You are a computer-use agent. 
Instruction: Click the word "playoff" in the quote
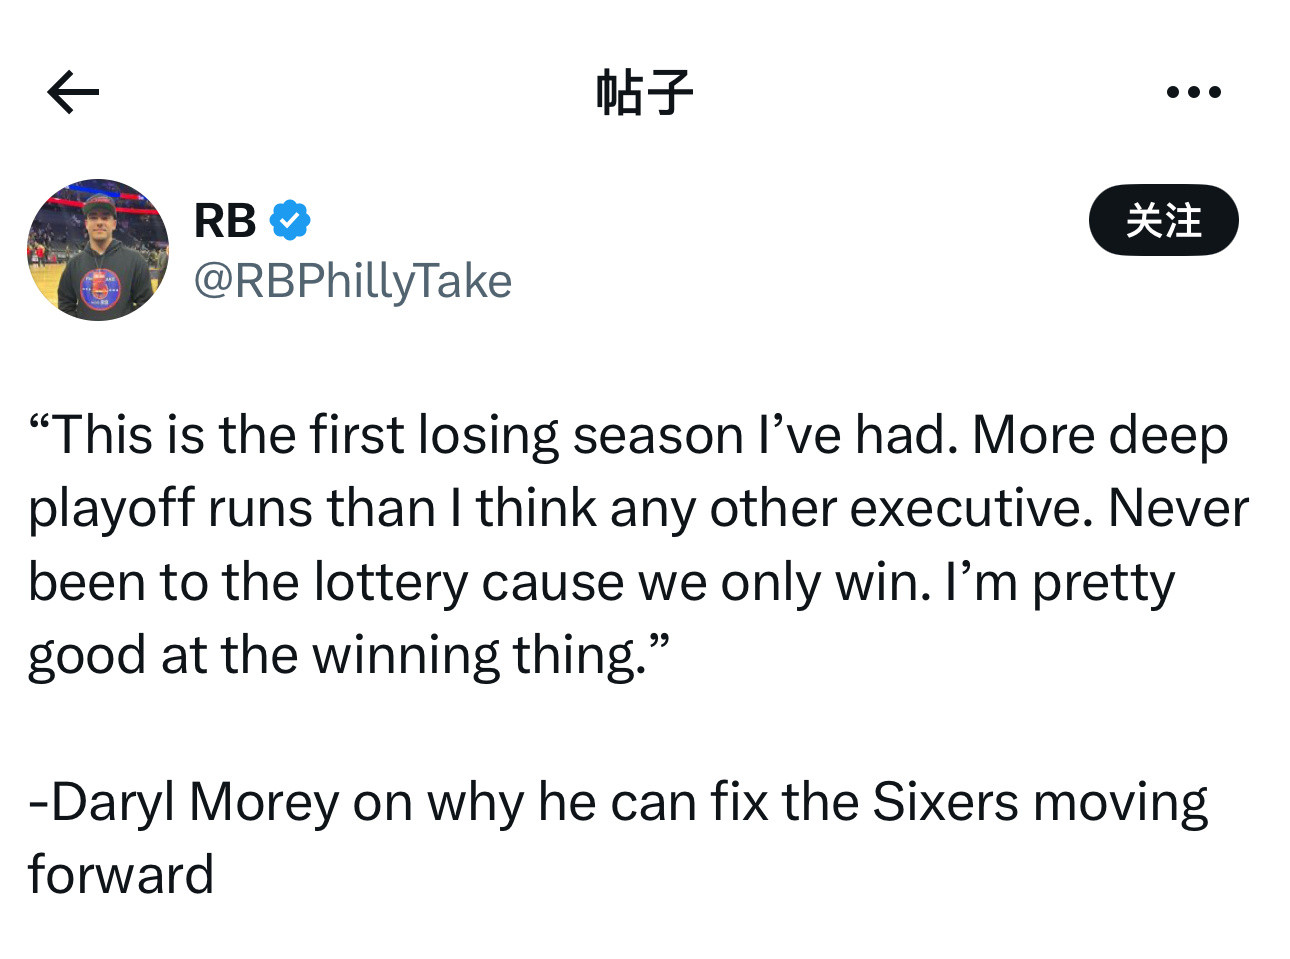(111, 509)
